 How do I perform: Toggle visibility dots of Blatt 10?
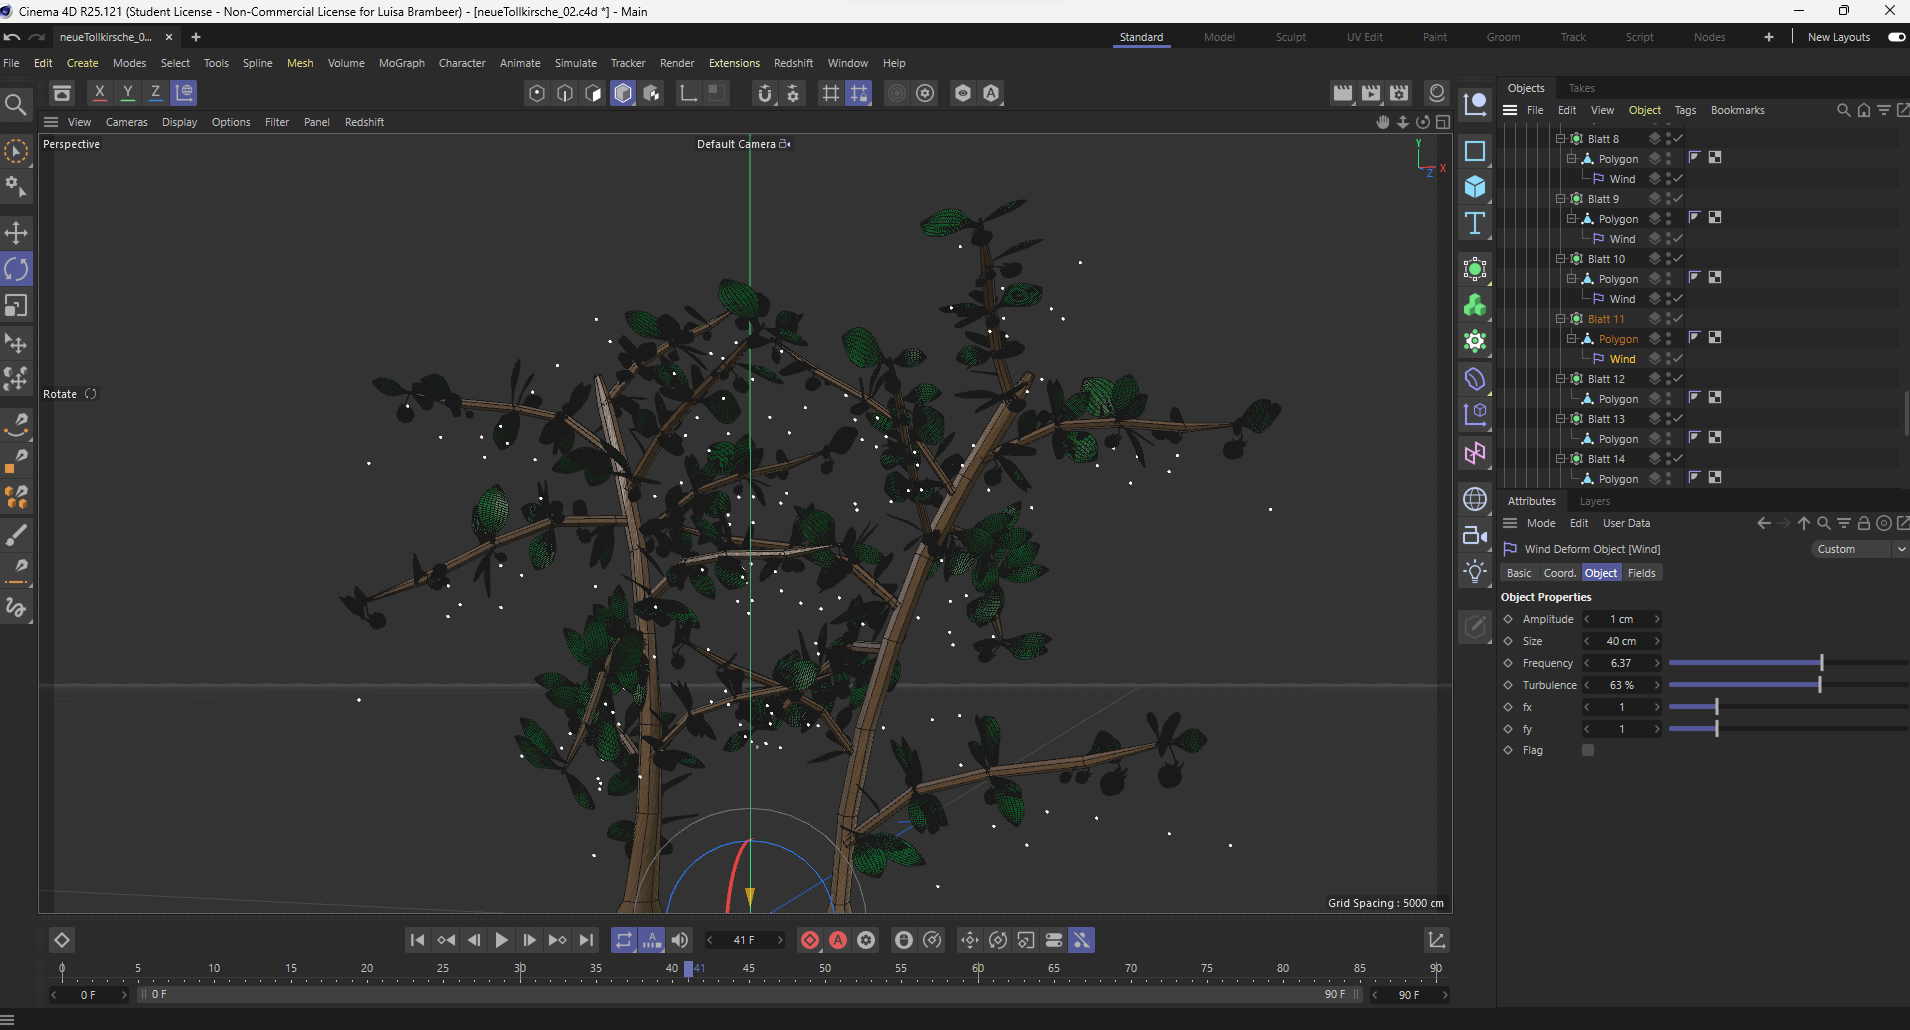tap(1668, 259)
